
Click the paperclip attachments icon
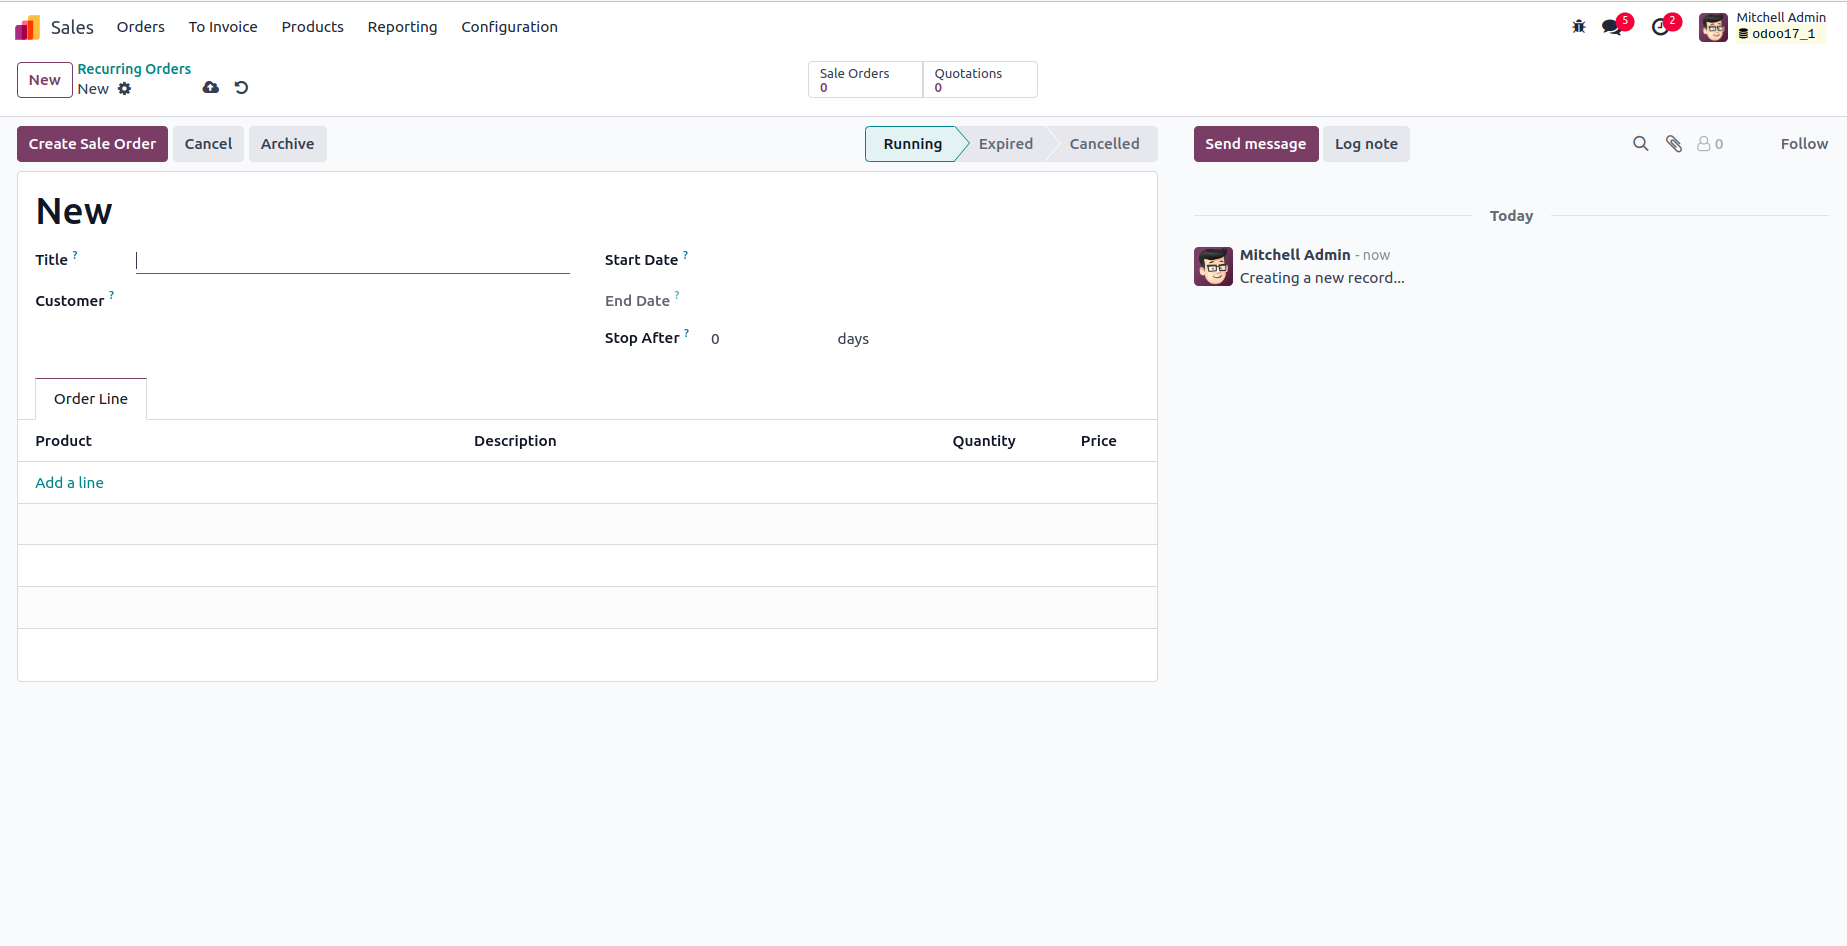pos(1674,144)
